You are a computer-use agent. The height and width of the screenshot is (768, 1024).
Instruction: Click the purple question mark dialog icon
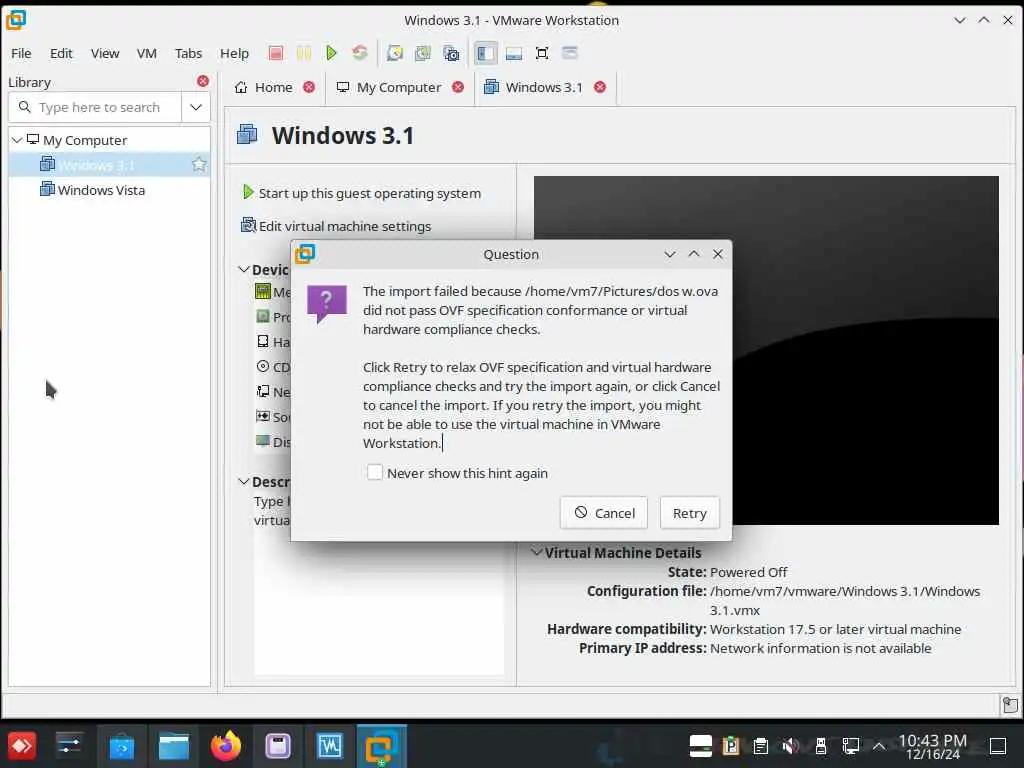[327, 303]
